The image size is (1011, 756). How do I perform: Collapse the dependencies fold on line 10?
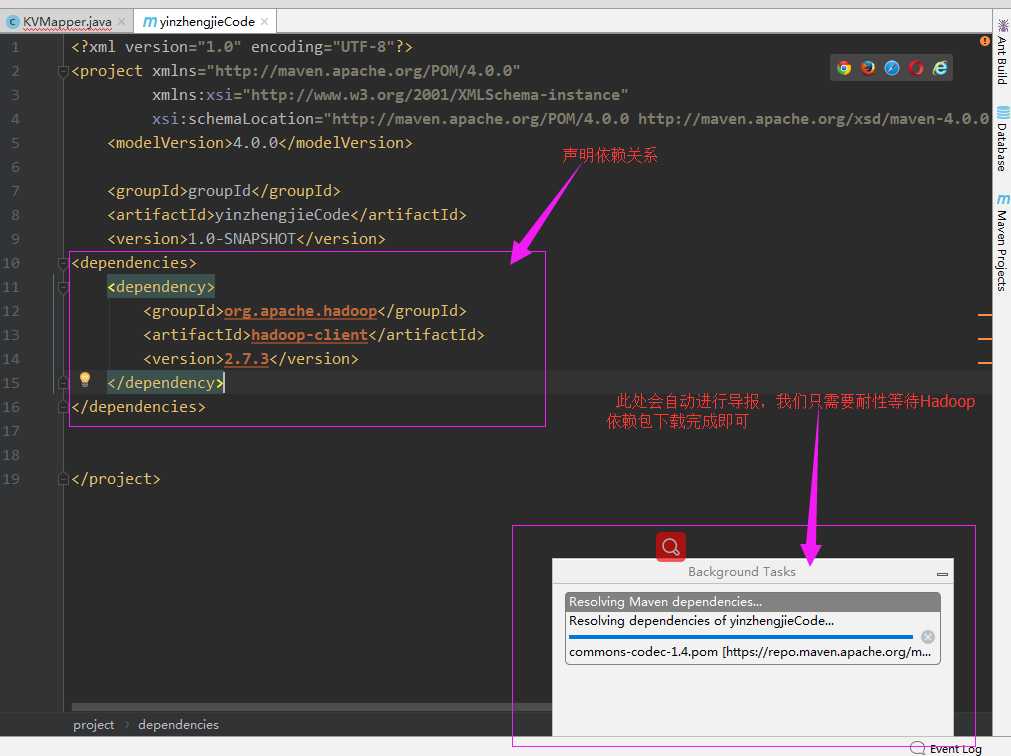[63, 263]
